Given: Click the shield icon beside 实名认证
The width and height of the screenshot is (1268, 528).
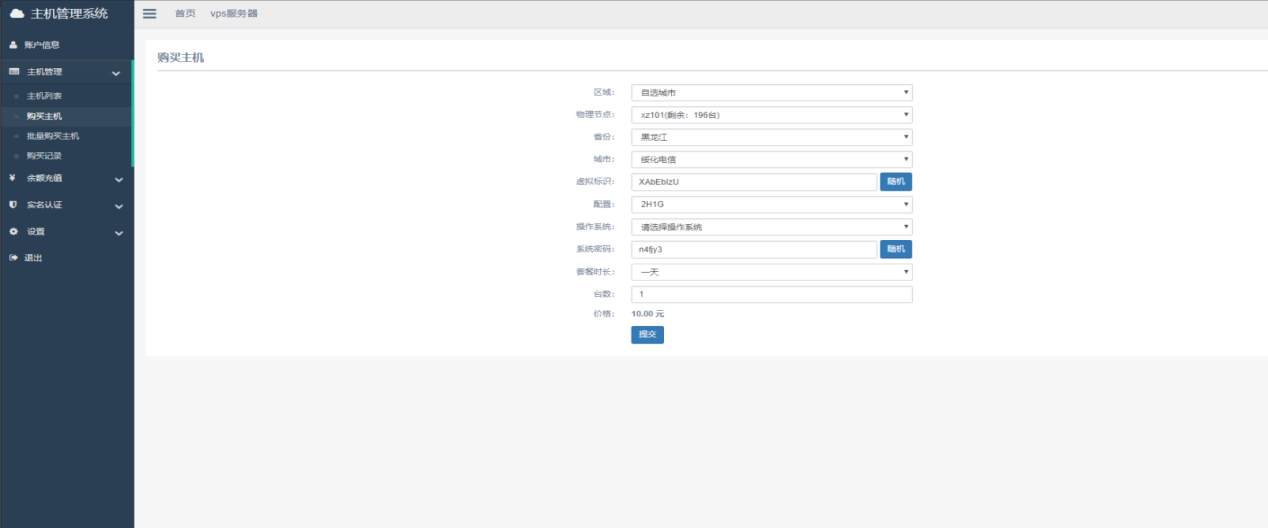Looking at the screenshot, I should click(13, 205).
